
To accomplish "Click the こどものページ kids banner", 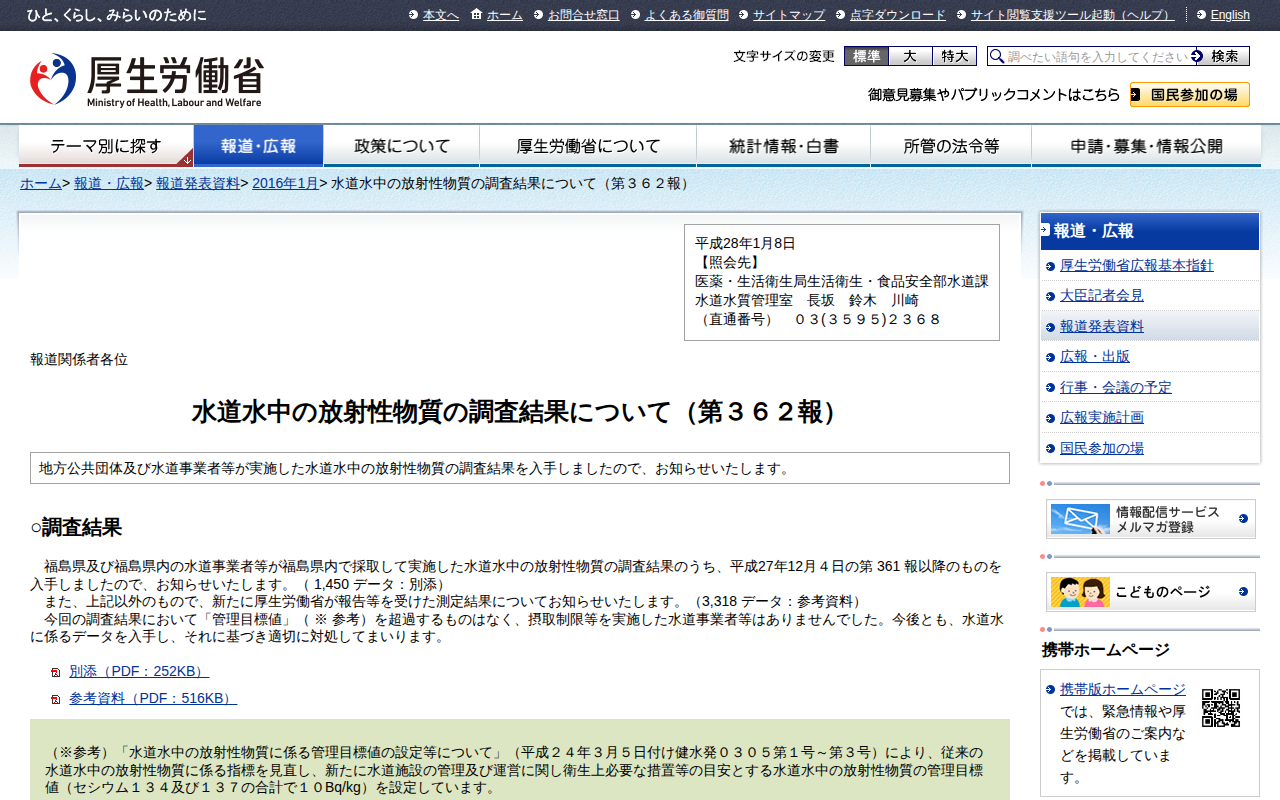I will 1150,592.
